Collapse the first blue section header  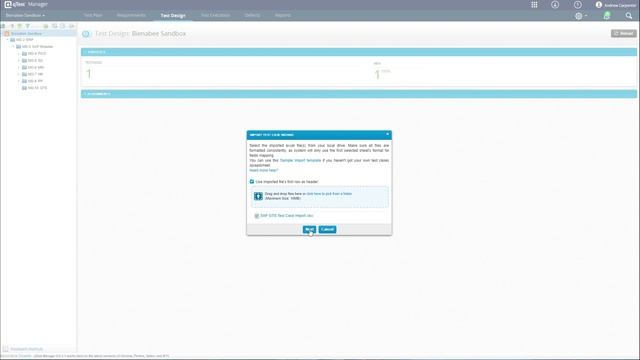pyautogui.click(x=358, y=52)
